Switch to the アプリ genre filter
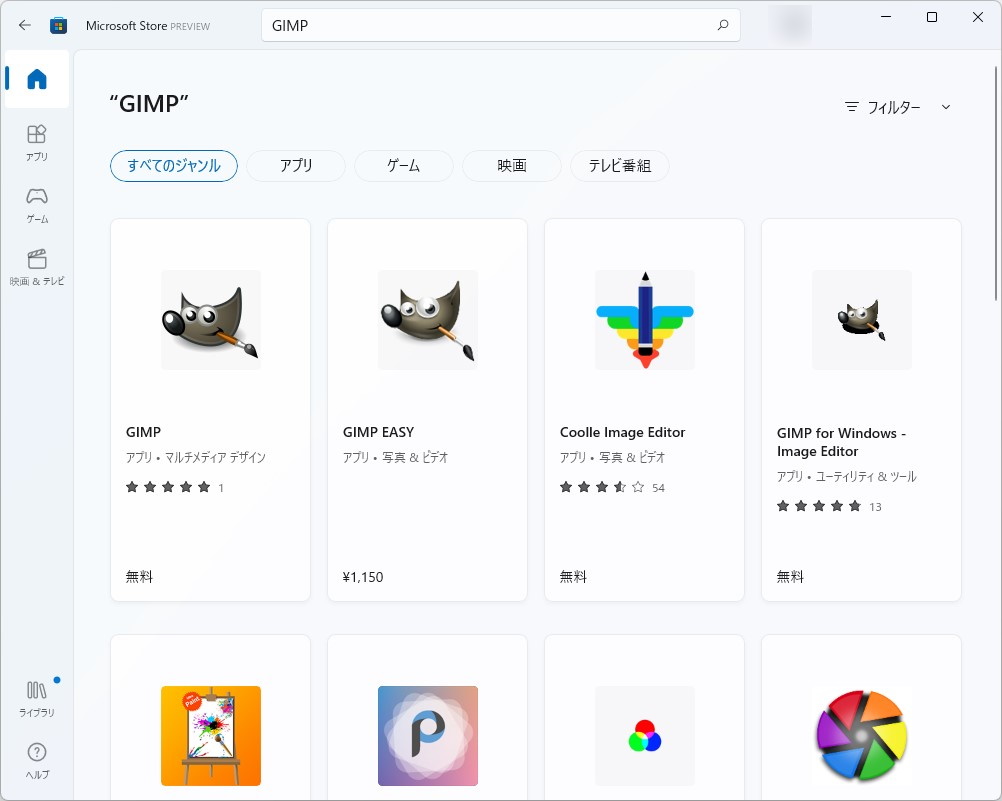1002x801 pixels. click(x=295, y=166)
